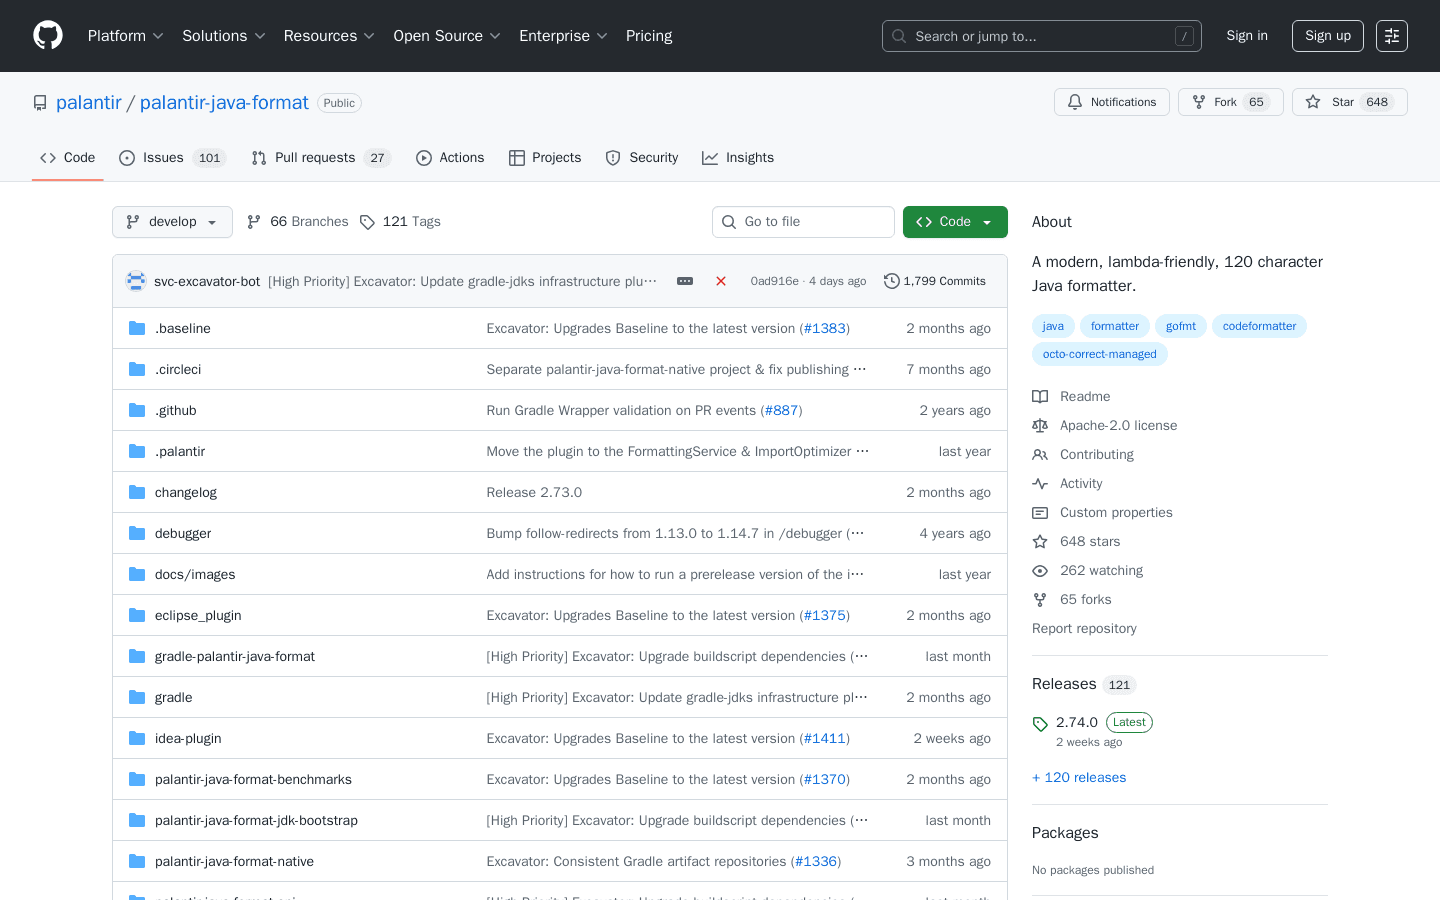This screenshot has height=900, width=1440.
Task: Select the formatter topic tag
Action: (1115, 326)
